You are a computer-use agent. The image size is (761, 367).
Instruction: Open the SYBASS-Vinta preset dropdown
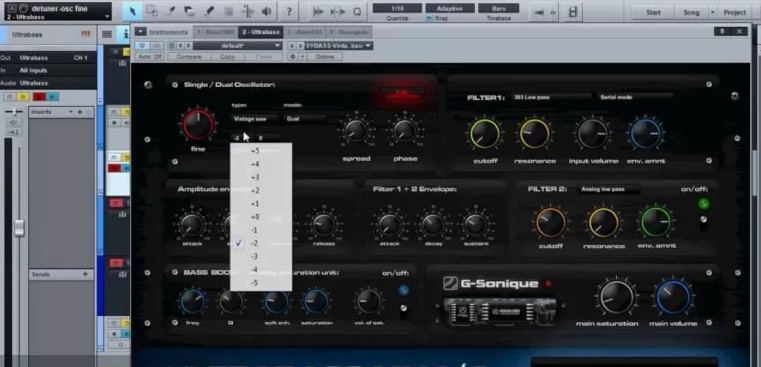pos(338,46)
